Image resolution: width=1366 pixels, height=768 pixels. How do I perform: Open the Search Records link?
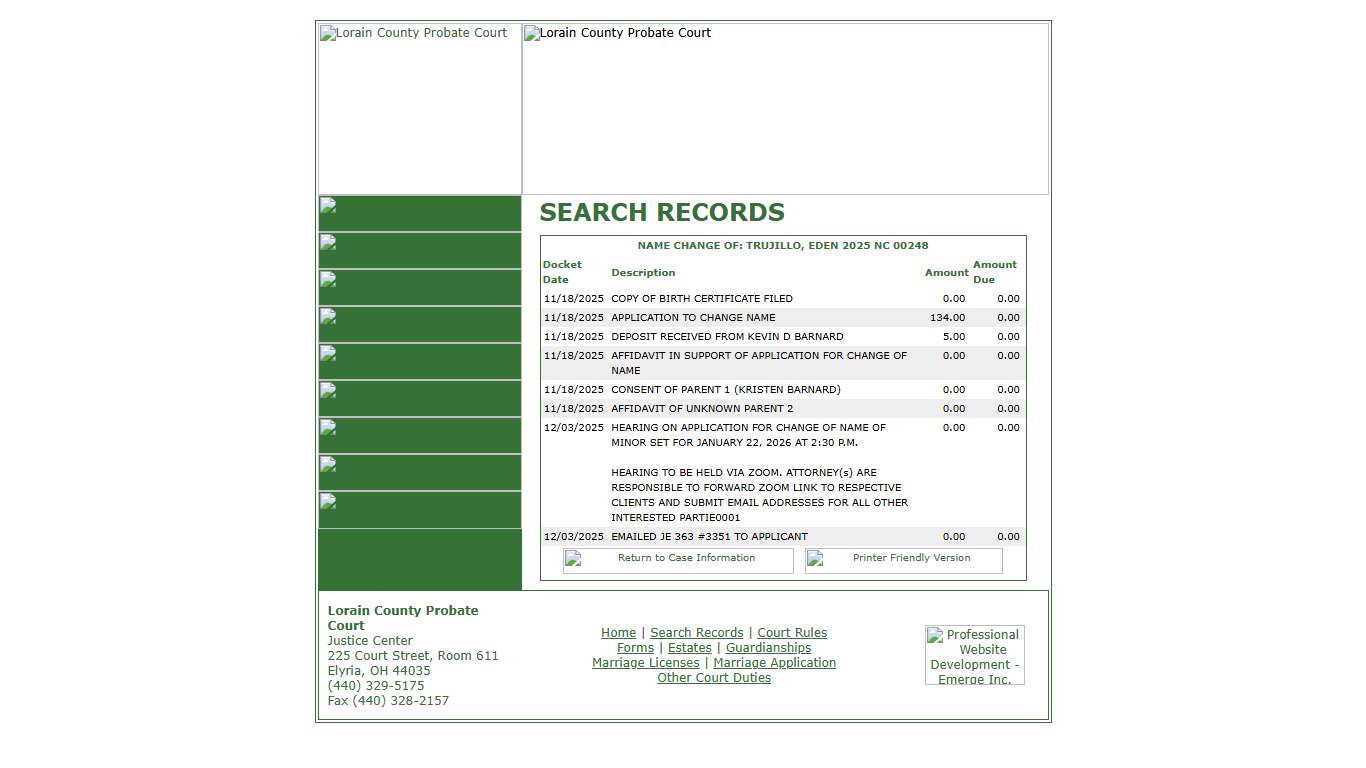point(696,632)
